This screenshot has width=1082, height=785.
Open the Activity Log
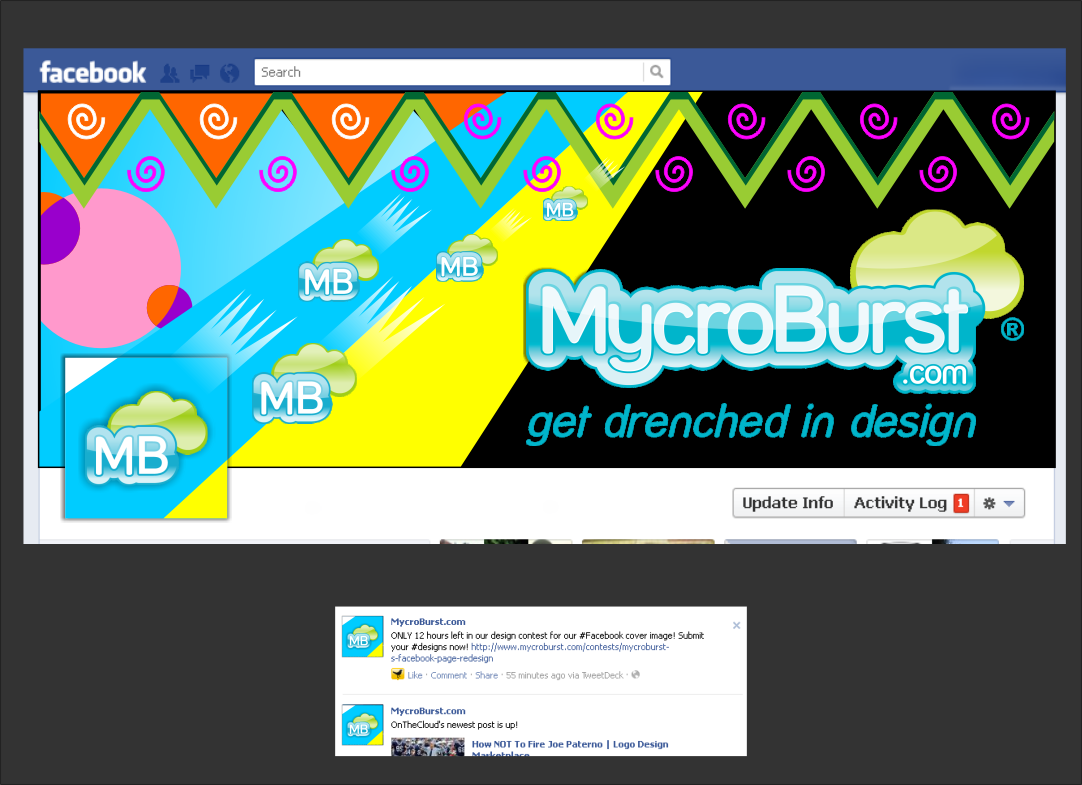coord(899,503)
